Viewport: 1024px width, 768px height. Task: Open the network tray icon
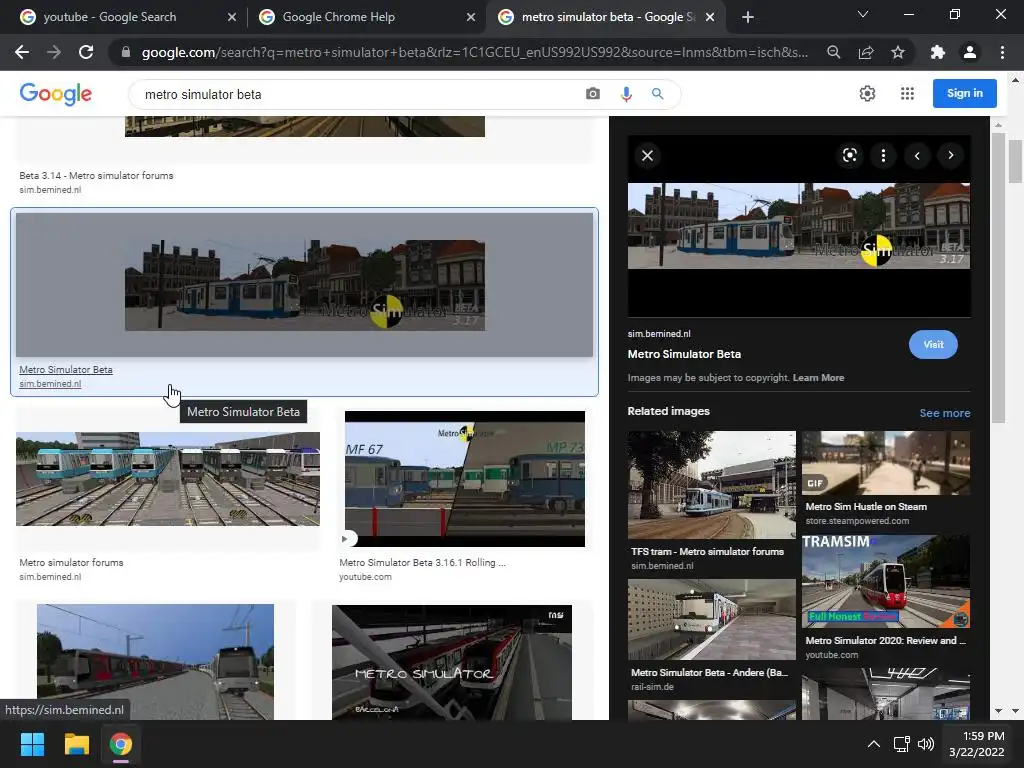pyautogui.click(x=902, y=744)
